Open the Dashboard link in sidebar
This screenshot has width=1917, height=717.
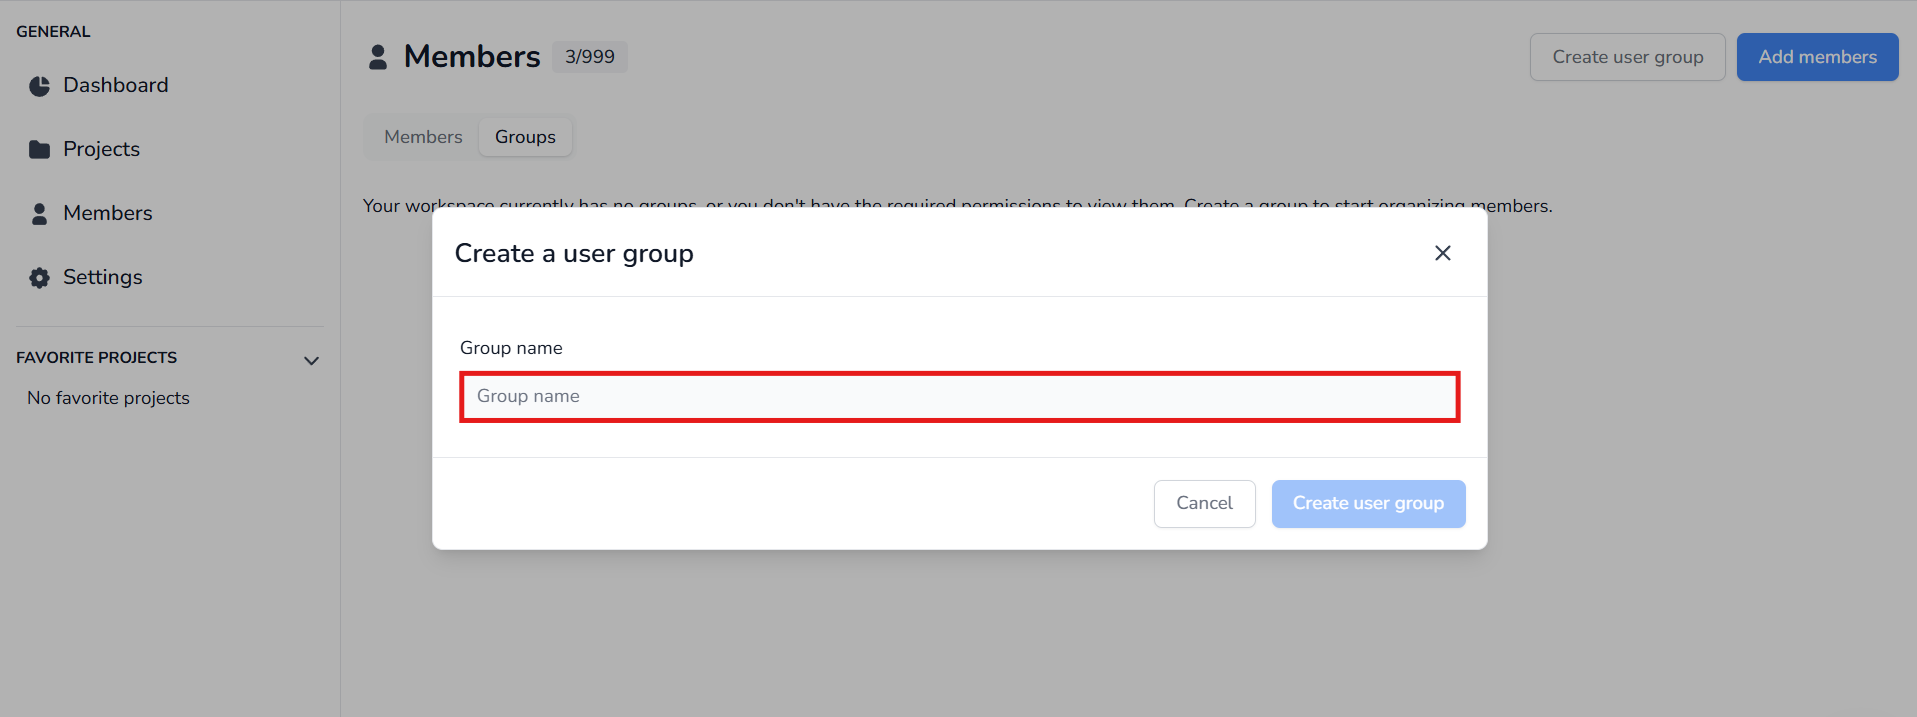click(x=116, y=86)
